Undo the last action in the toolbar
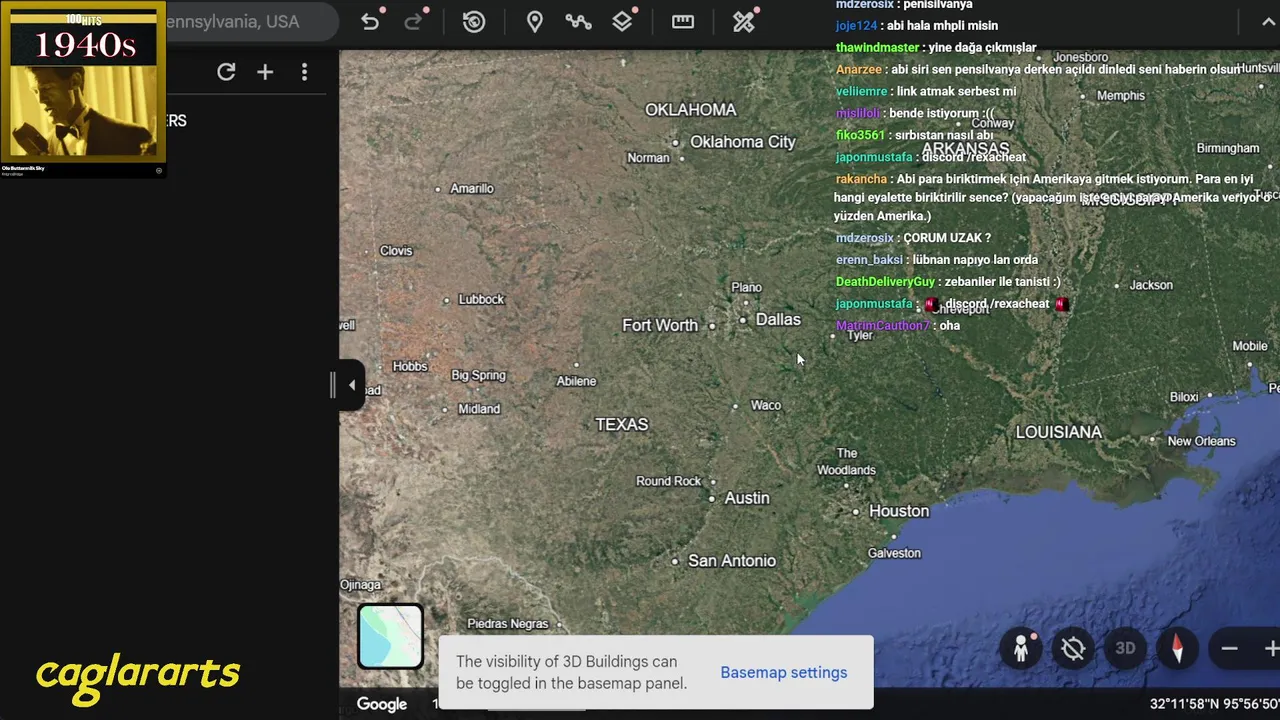The height and width of the screenshot is (720, 1280). point(371,22)
